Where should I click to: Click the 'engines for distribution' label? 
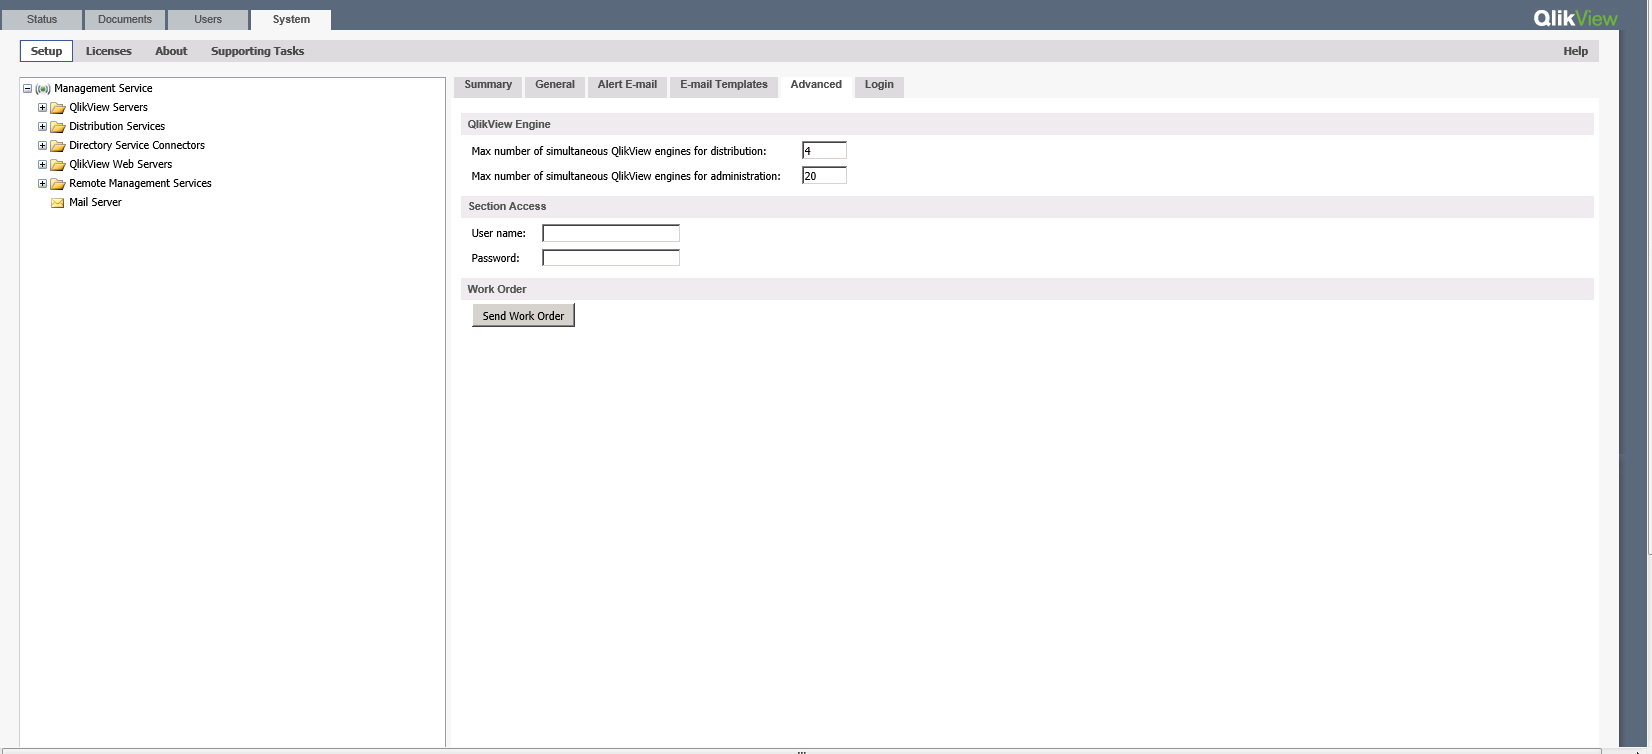pyautogui.click(x=619, y=152)
